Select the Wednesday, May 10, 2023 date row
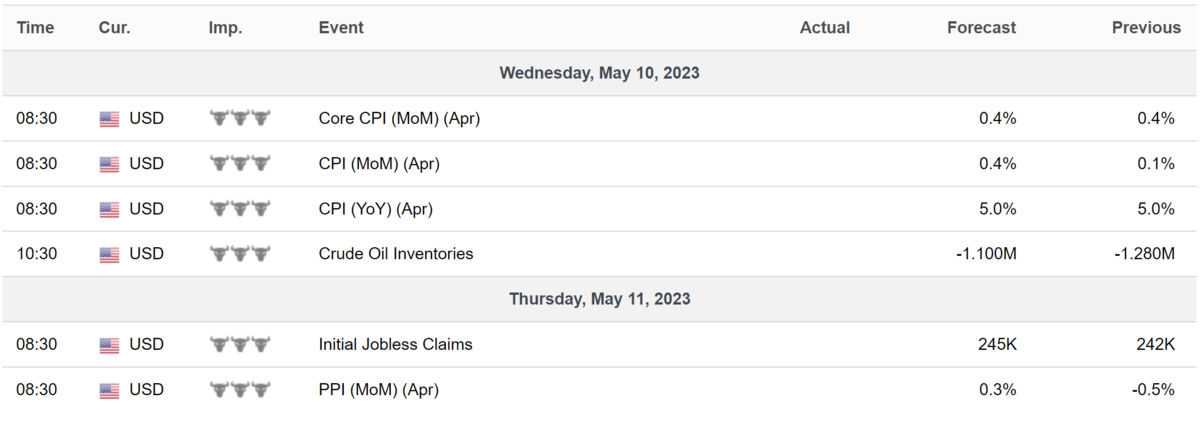Viewport: 1200px width, 425px height. tap(600, 73)
